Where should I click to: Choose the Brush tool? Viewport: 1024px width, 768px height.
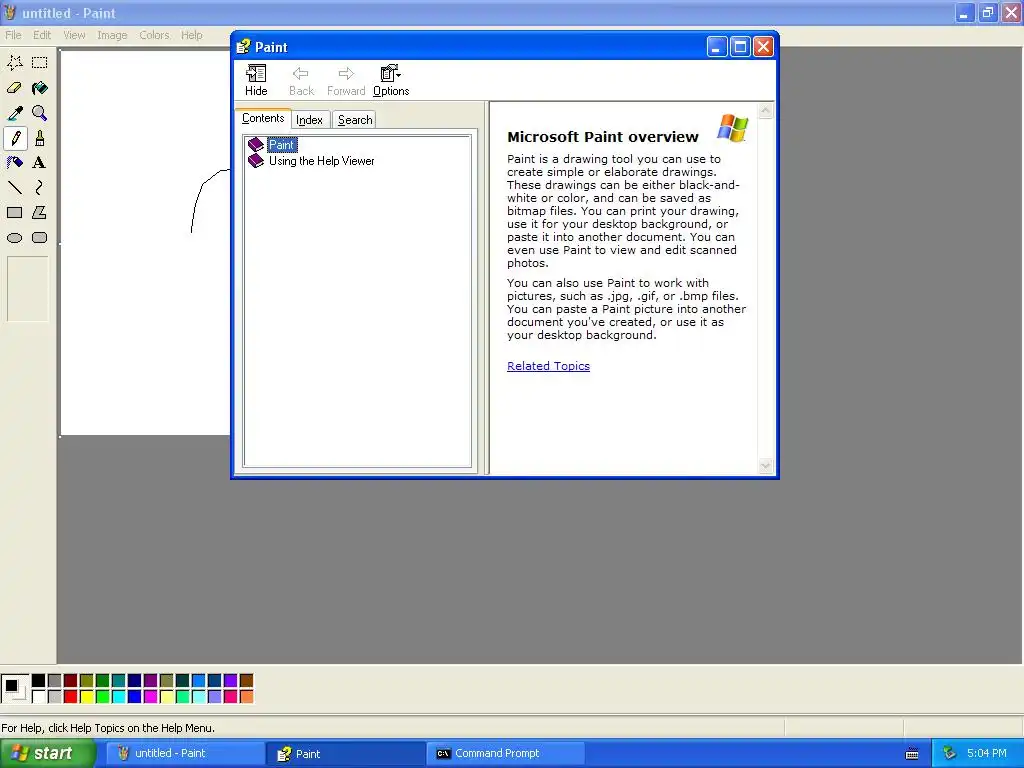(x=40, y=138)
